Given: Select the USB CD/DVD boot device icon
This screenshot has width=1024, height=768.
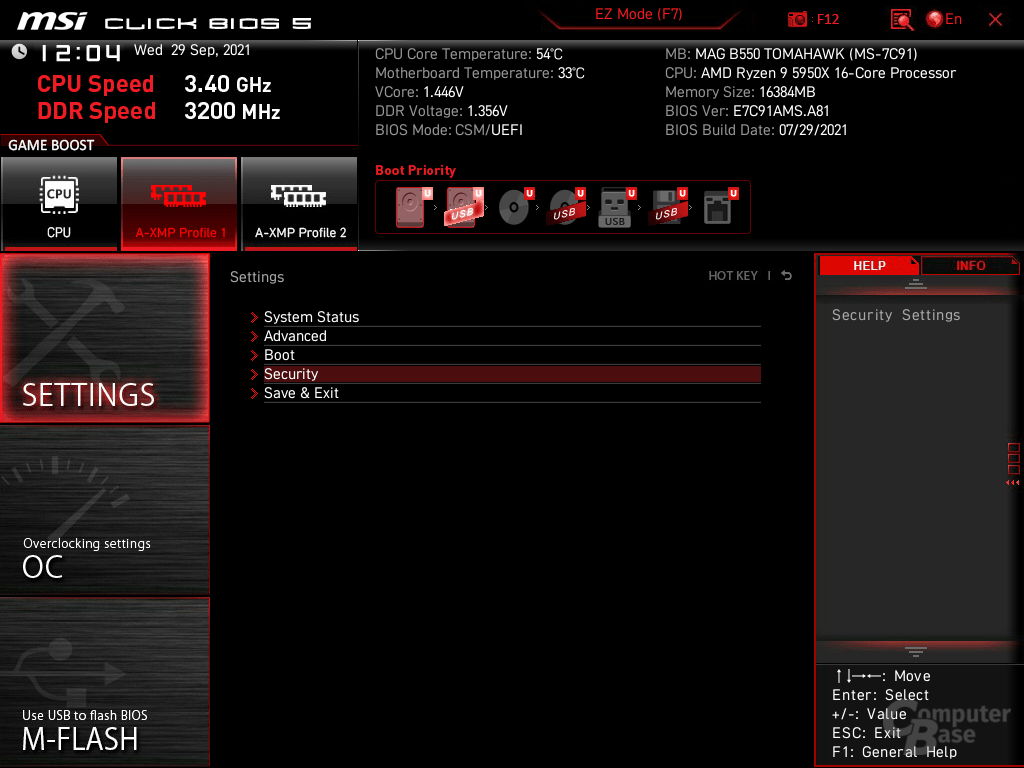Looking at the screenshot, I should click(567, 207).
